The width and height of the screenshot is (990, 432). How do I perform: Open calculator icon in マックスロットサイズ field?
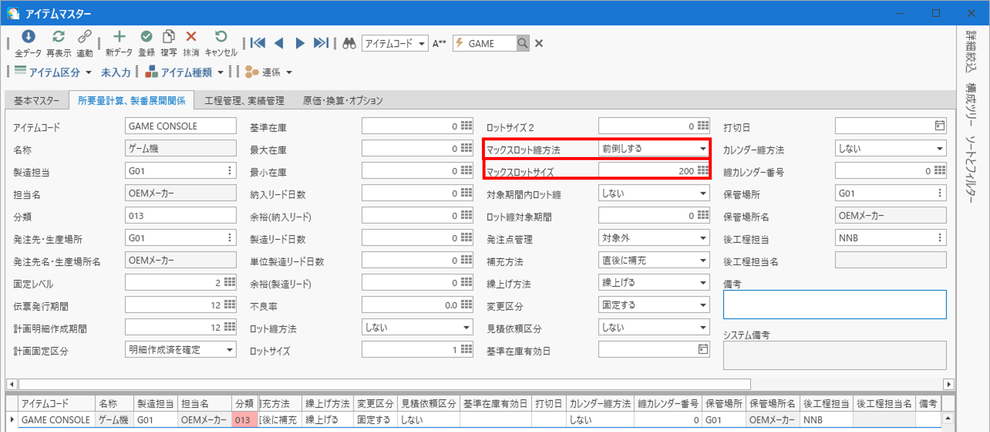tap(703, 171)
